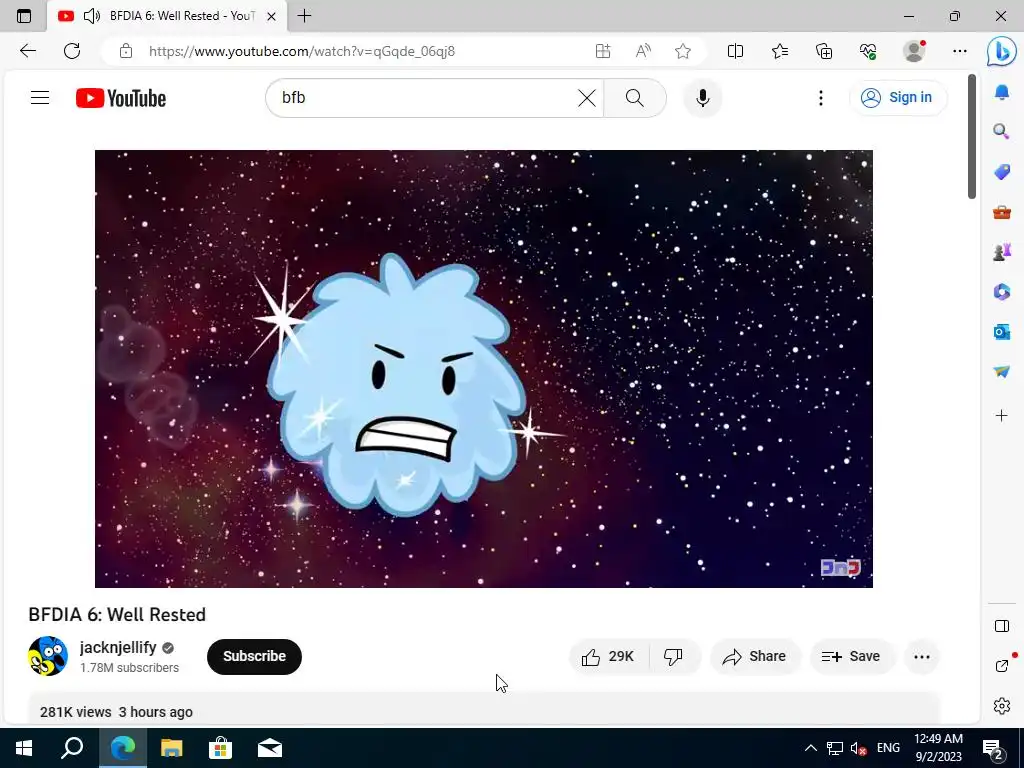Open taskbar search
Viewport: 1024px width, 768px height.
click(x=72, y=748)
